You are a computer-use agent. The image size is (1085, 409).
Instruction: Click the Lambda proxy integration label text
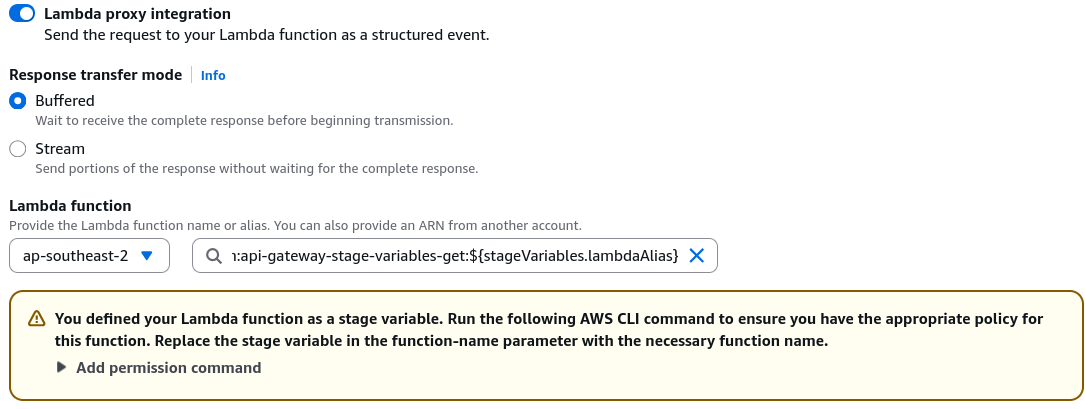138,14
